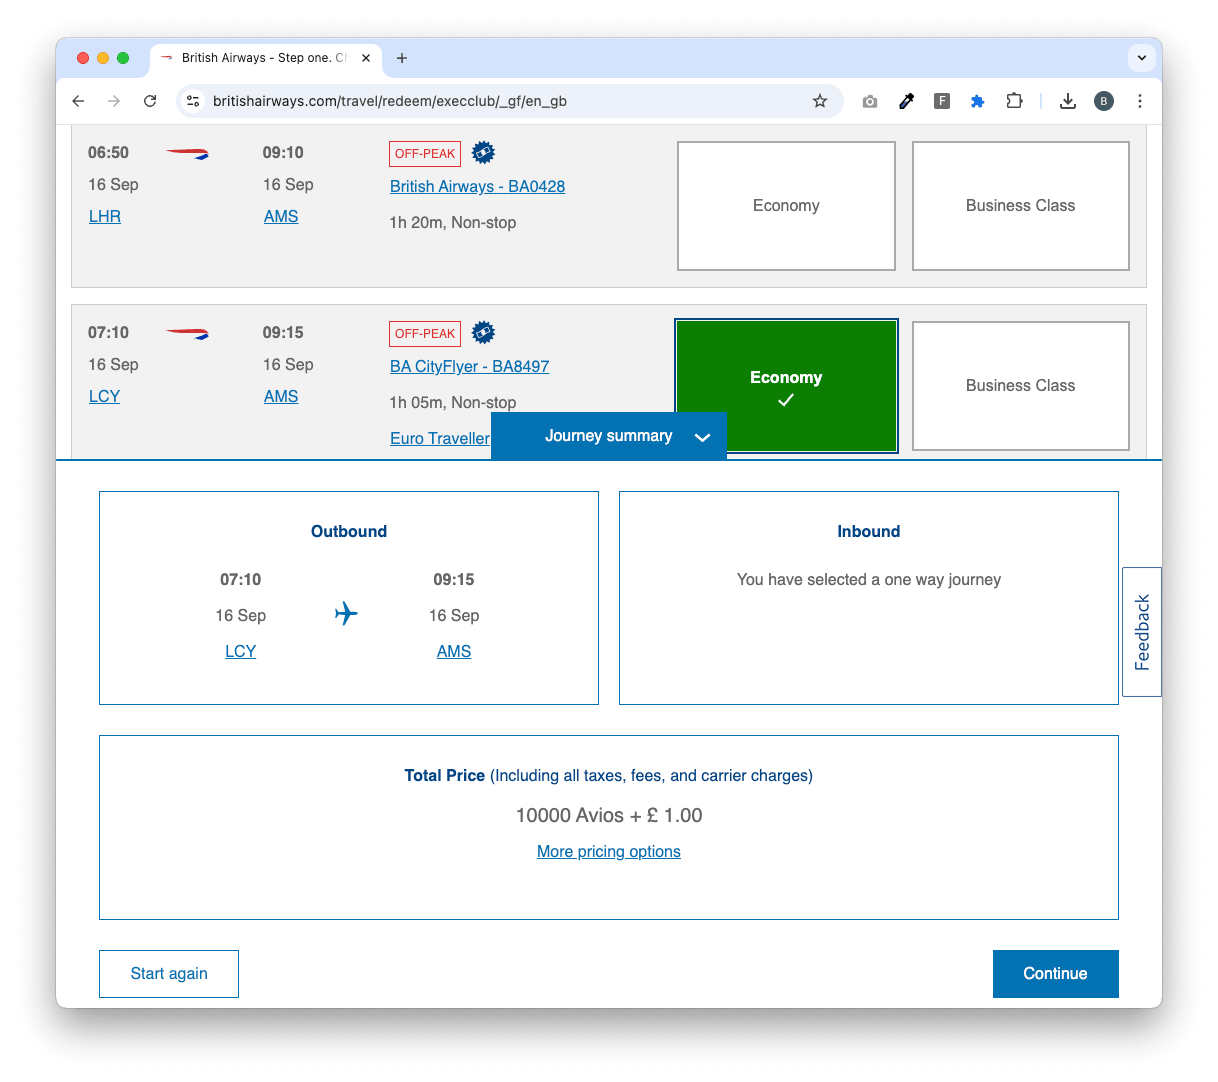This screenshot has width=1218, height=1082.
Task: Expand the tab search dropdown arrow
Action: pyautogui.click(x=1142, y=58)
